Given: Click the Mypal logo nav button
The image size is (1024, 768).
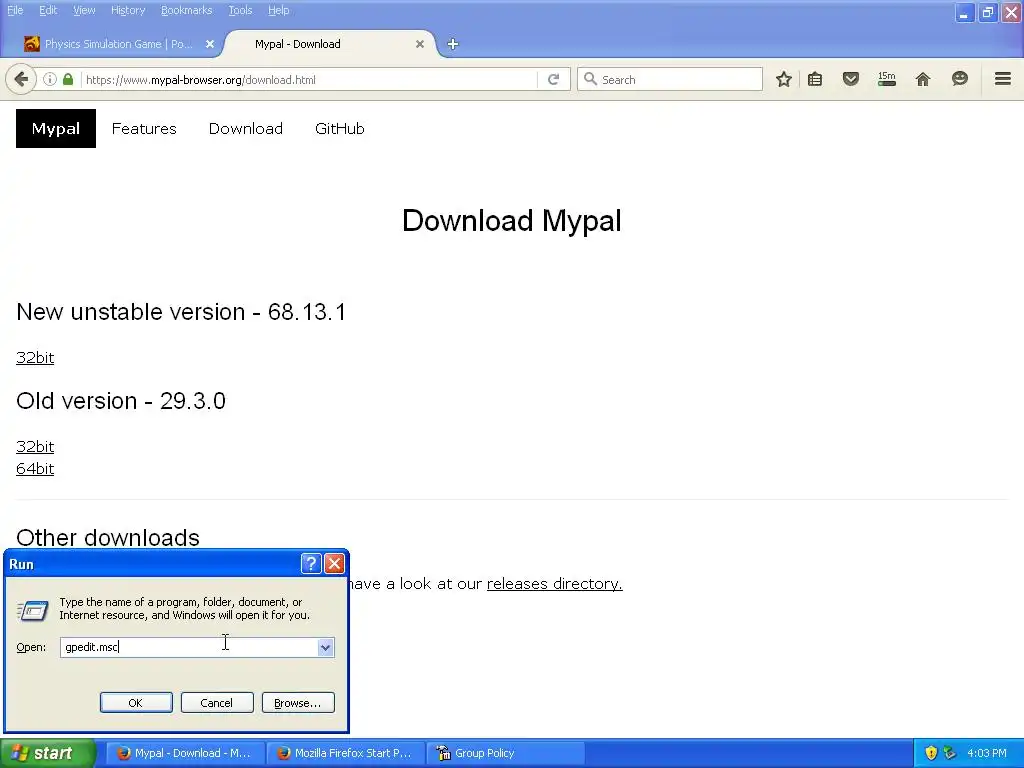Looking at the screenshot, I should click(x=56, y=129).
